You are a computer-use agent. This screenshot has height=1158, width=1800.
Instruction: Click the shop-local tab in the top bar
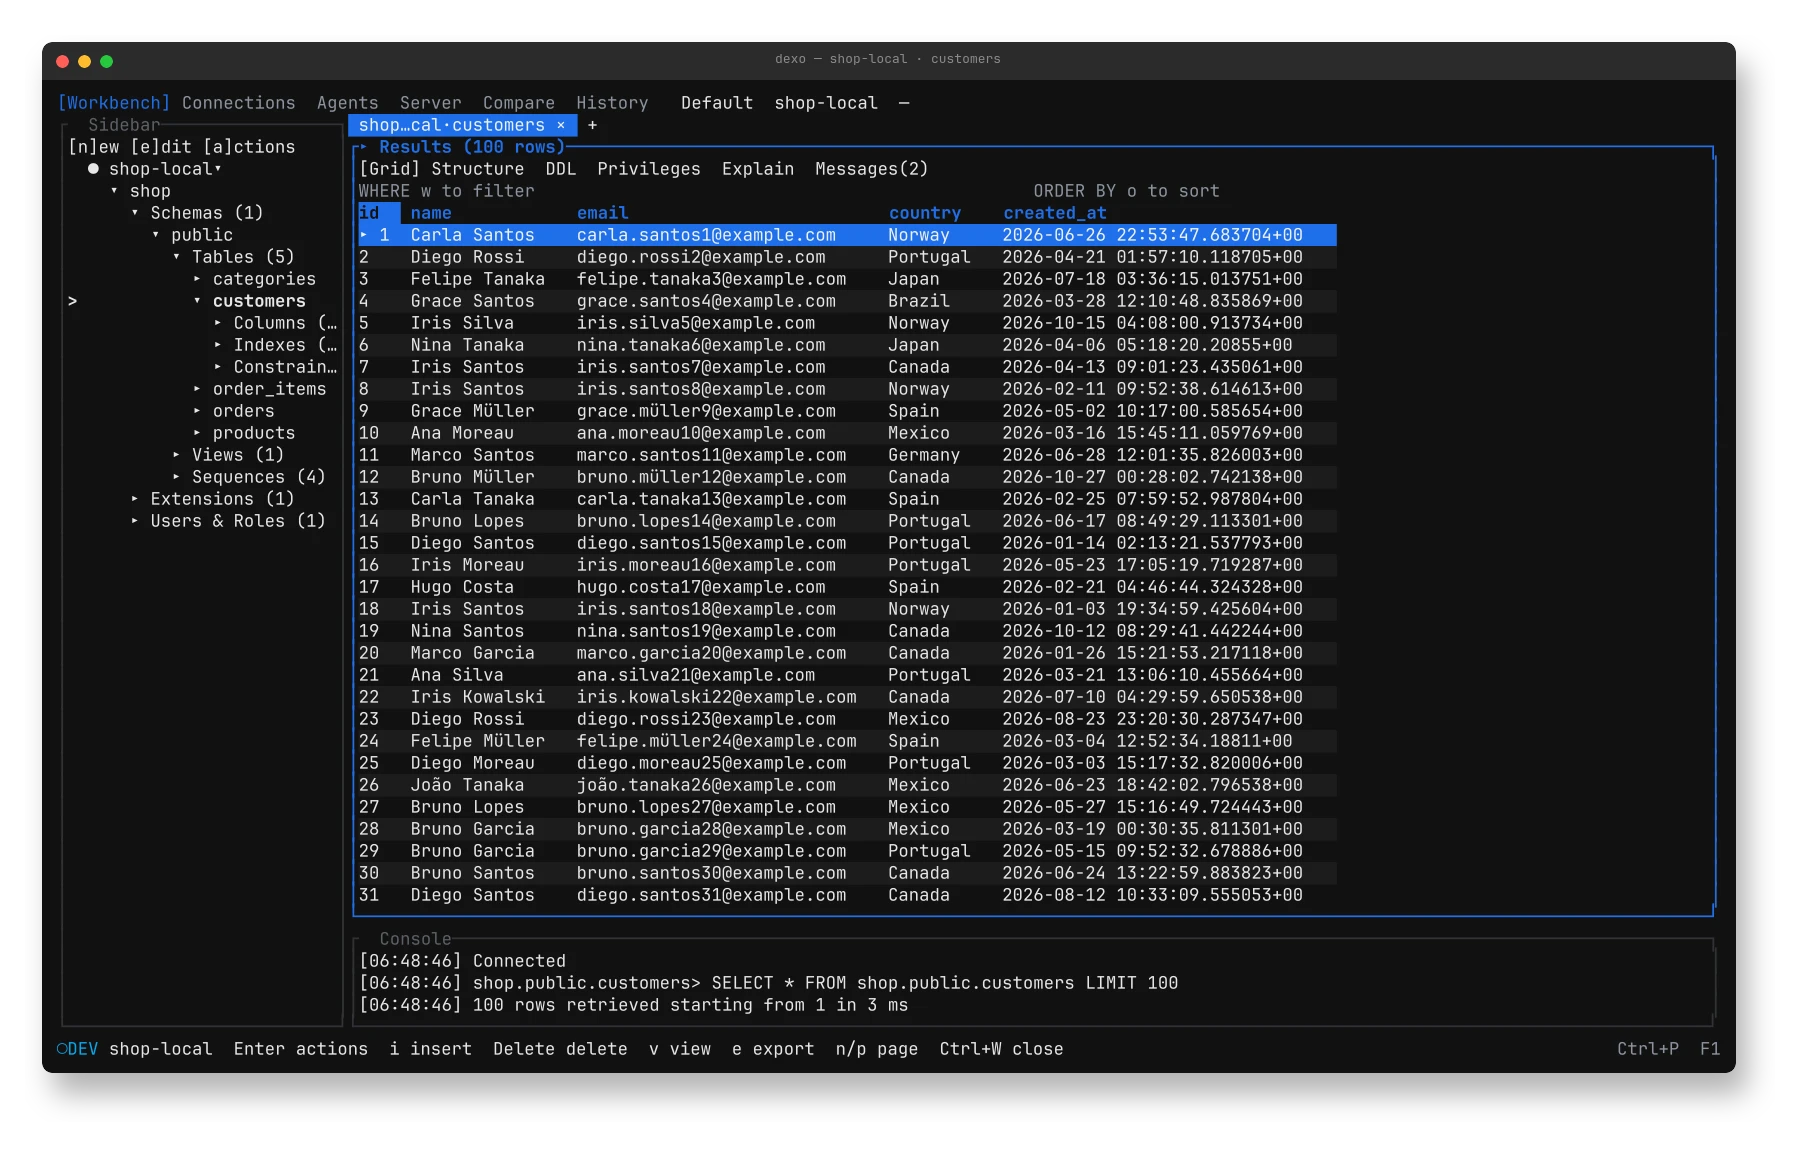pyautogui.click(x=825, y=103)
